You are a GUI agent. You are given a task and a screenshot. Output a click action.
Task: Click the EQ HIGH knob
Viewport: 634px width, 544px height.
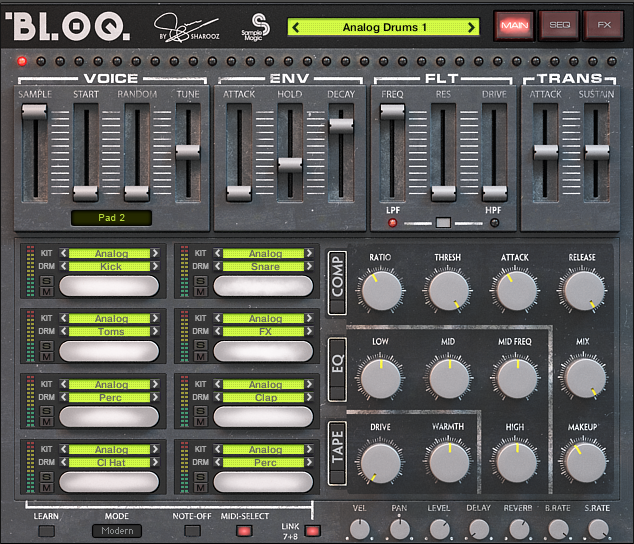tap(516, 463)
